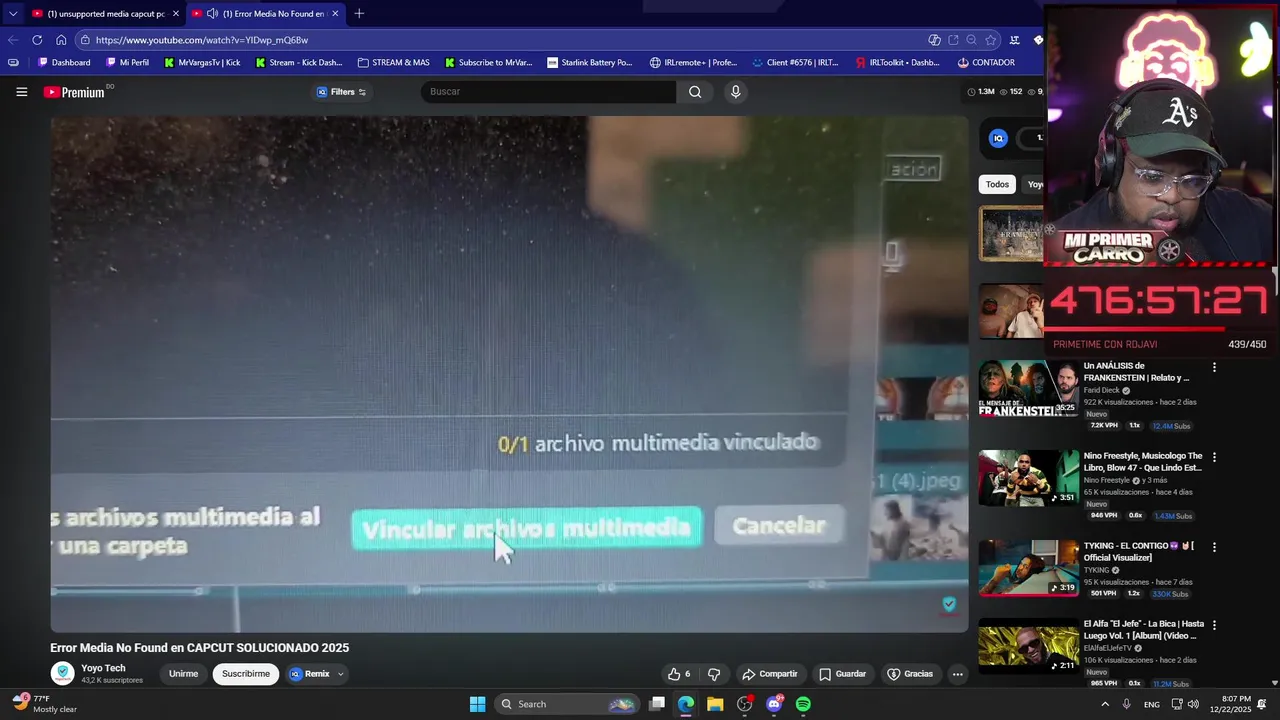Open more actions ellipsis under the video
The height and width of the screenshot is (720, 1280).
click(x=957, y=674)
